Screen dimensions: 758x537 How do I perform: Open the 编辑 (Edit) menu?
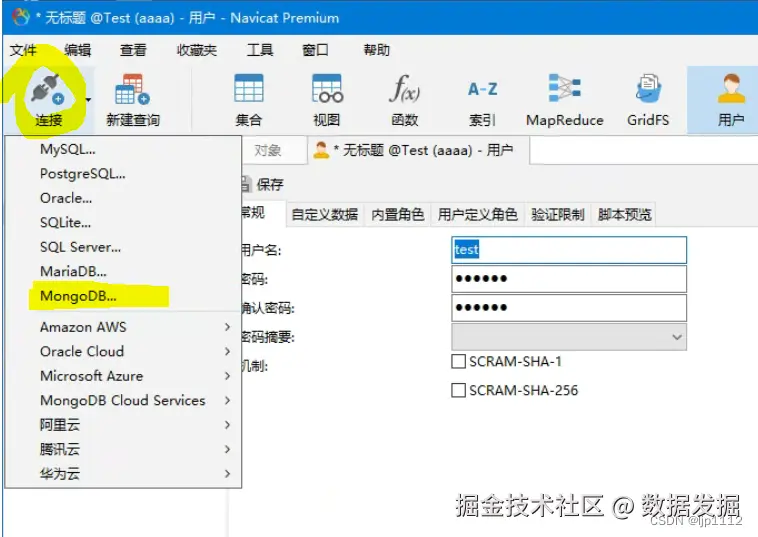(x=77, y=50)
